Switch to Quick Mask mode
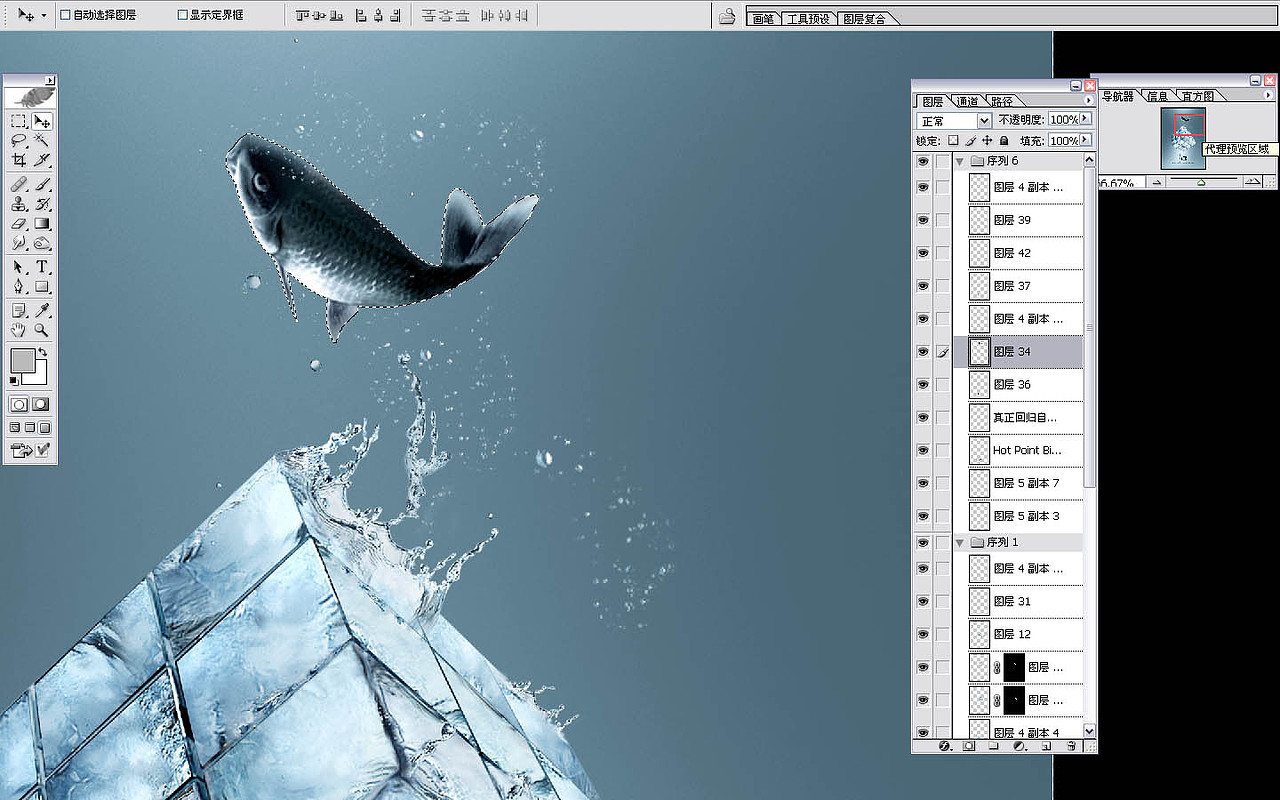This screenshot has height=800, width=1280. click(41, 405)
